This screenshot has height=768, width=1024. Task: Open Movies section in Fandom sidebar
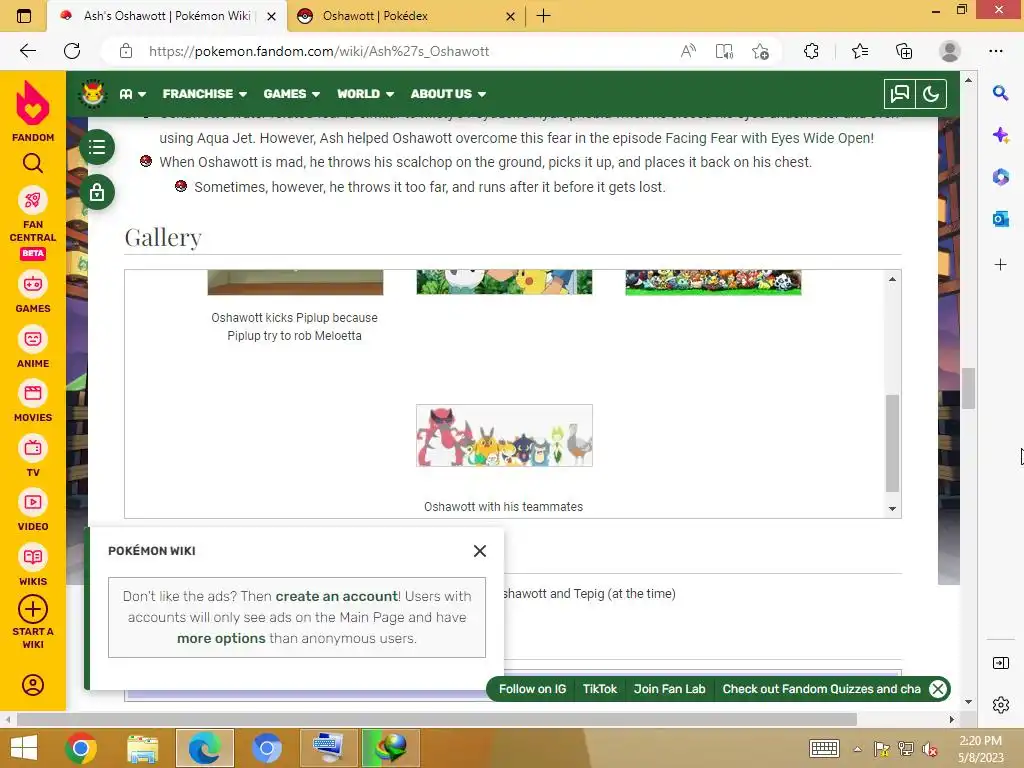(x=33, y=401)
